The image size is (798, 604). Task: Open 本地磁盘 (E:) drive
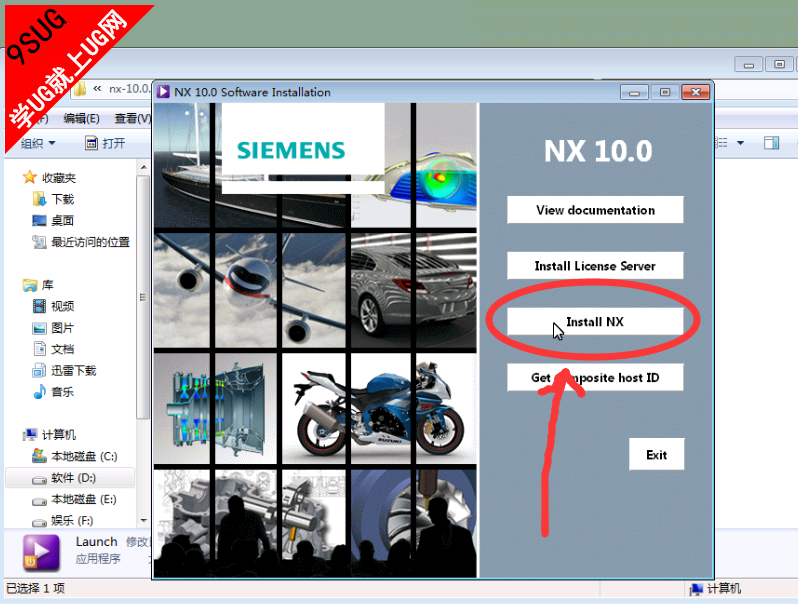coord(83,499)
